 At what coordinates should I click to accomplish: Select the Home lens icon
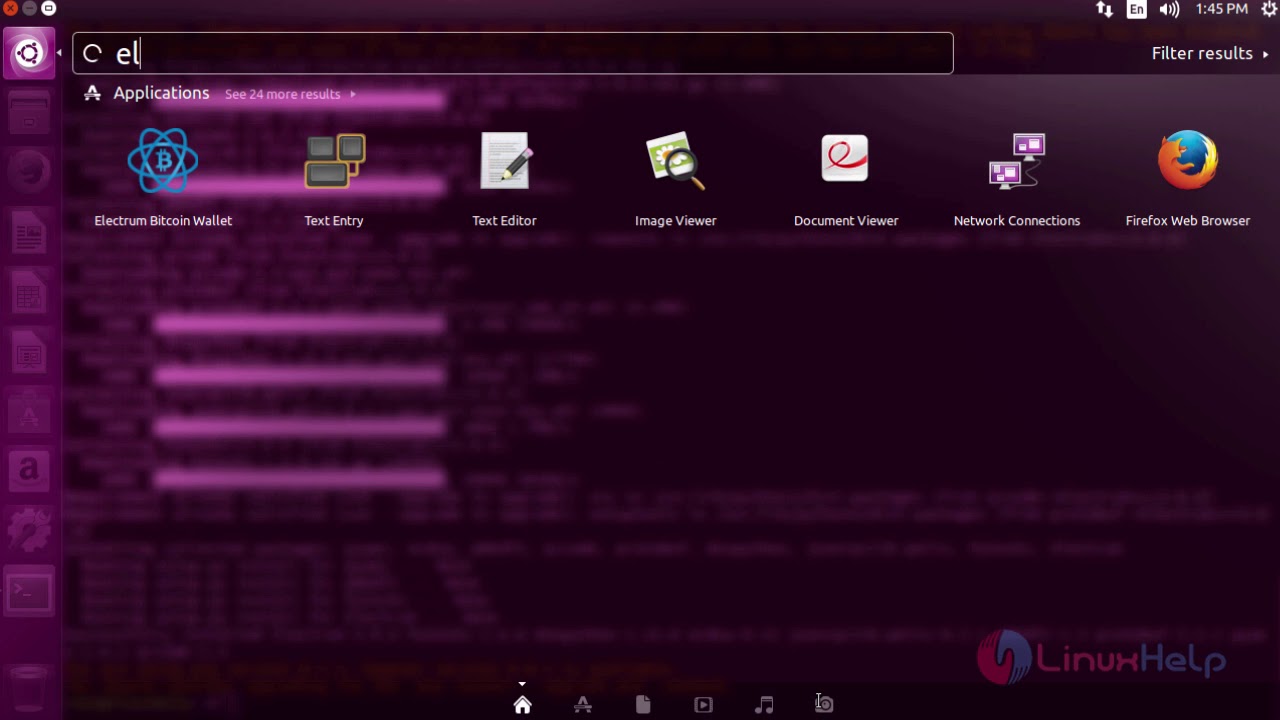pyautogui.click(x=522, y=705)
